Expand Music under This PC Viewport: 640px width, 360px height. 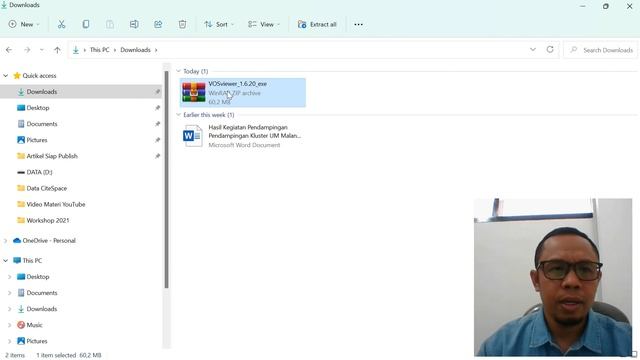pyautogui.click(x=10, y=325)
